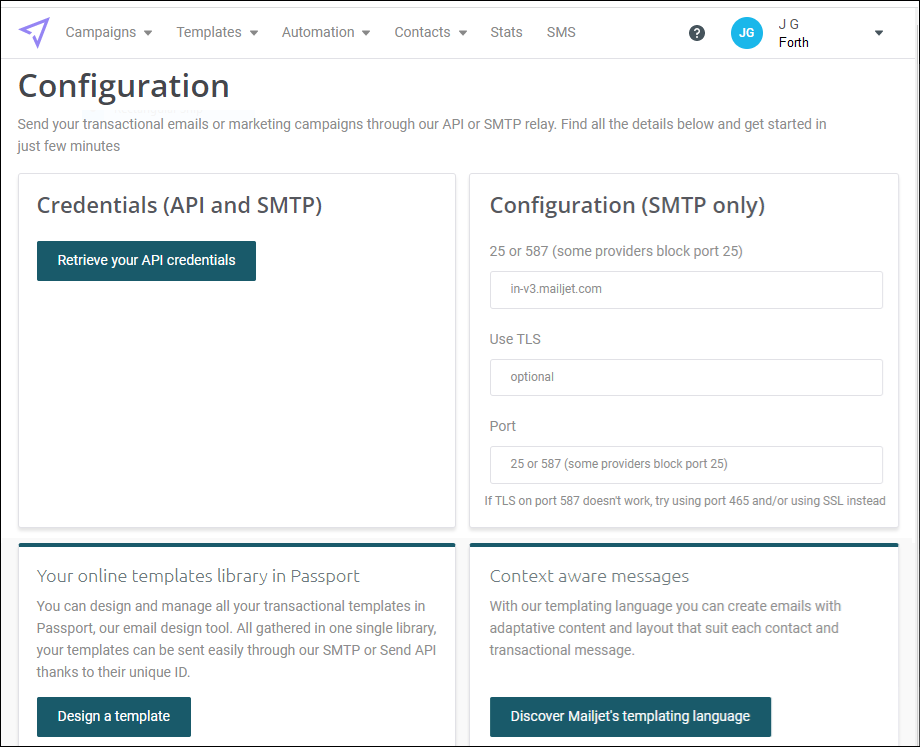Go to the Stats page
920x747 pixels.
point(506,32)
